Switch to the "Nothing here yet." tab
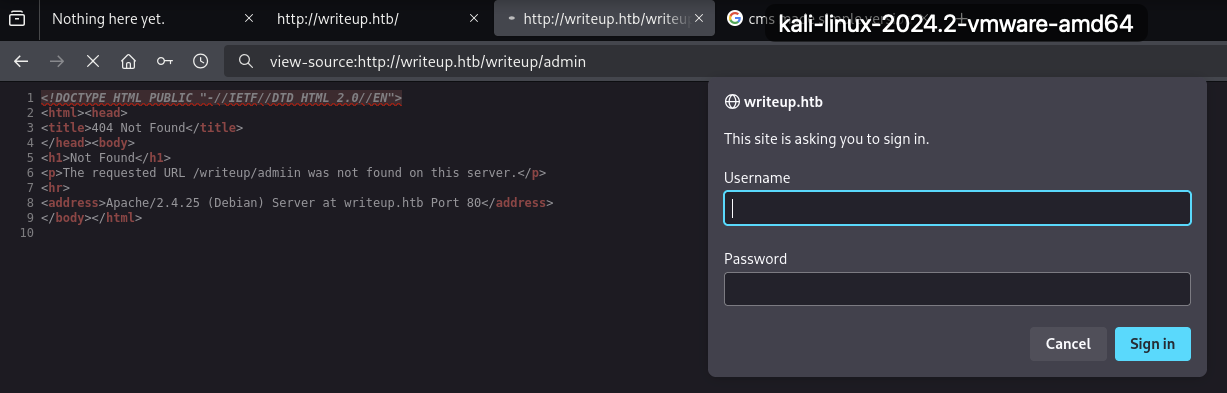The height and width of the screenshot is (393, 1227). coord(137,18)
